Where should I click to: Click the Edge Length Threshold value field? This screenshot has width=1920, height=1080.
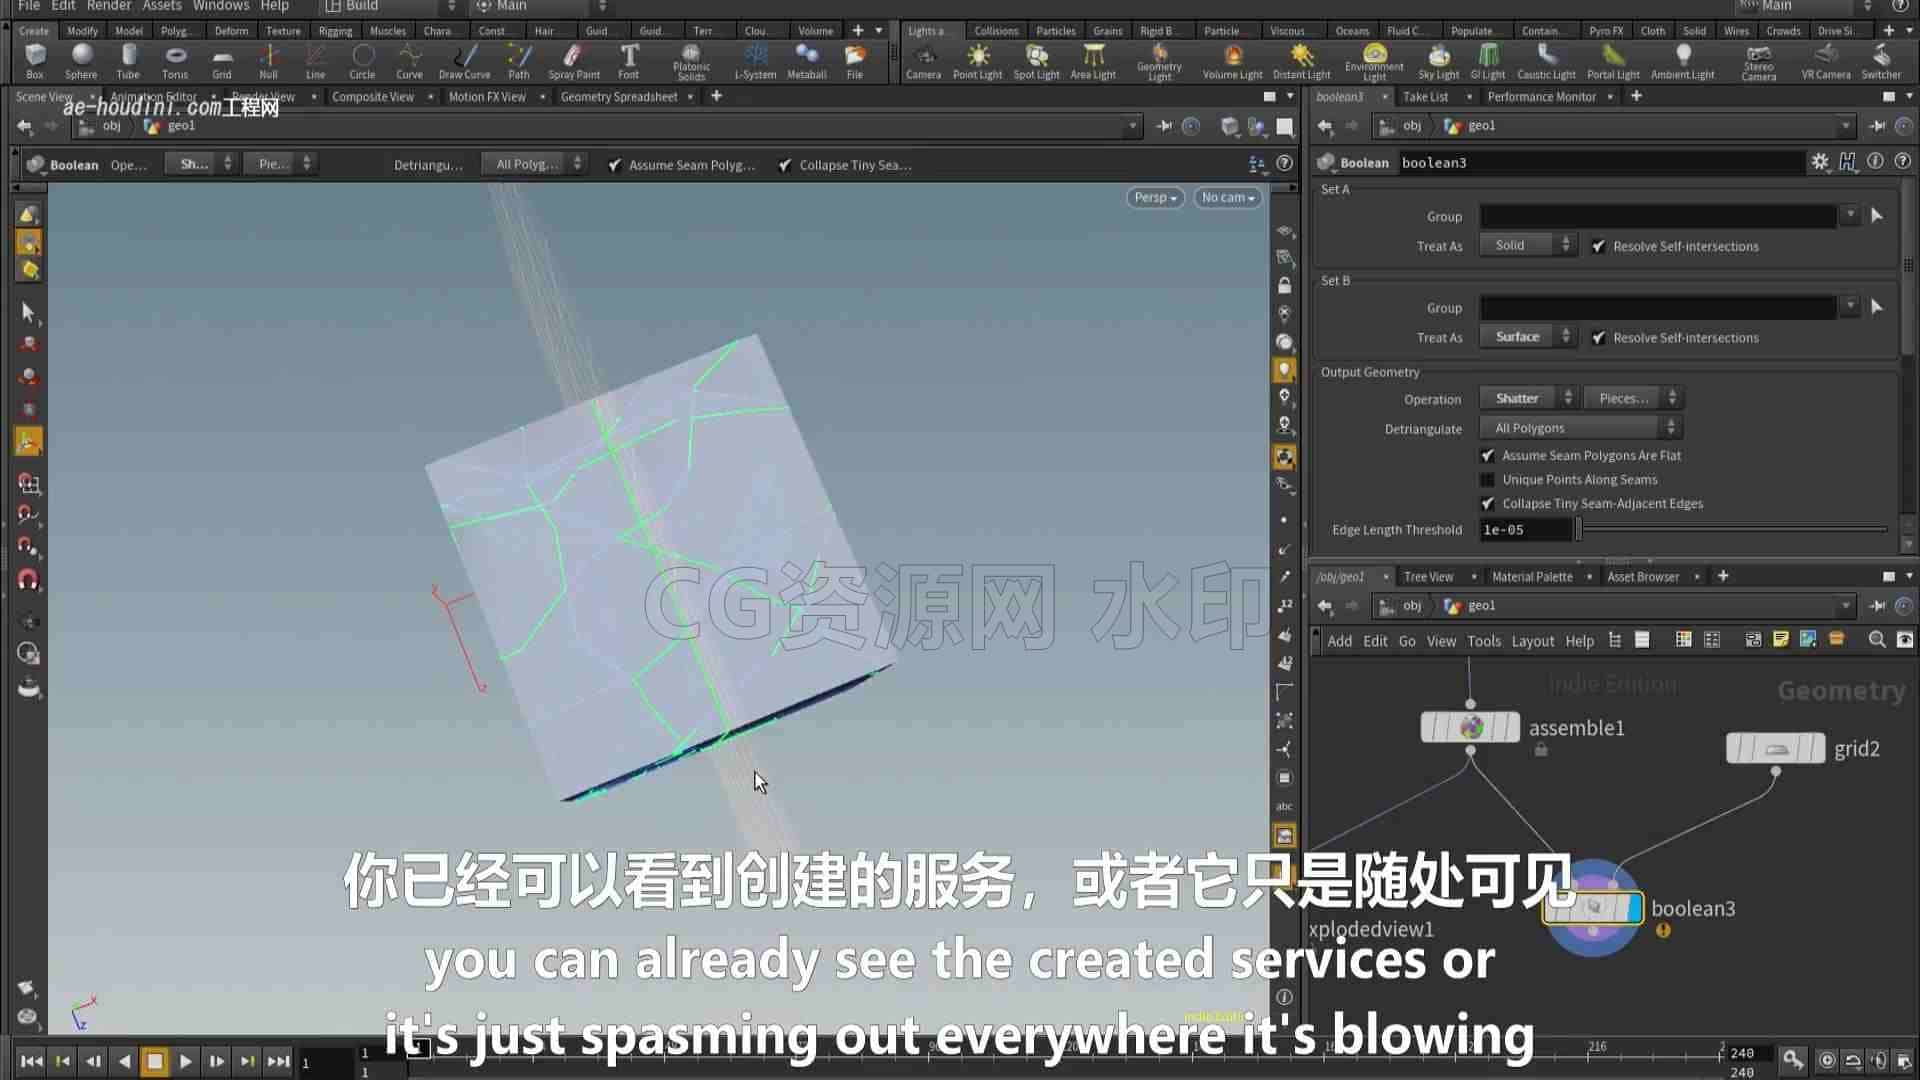1525,530
